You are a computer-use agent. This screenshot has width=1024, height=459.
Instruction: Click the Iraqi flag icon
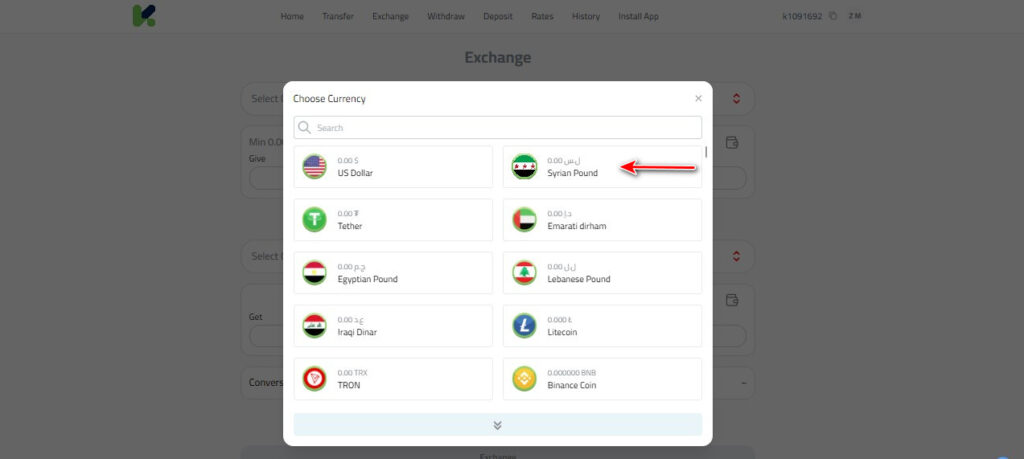pyautogui.click(x=314, y=325)
